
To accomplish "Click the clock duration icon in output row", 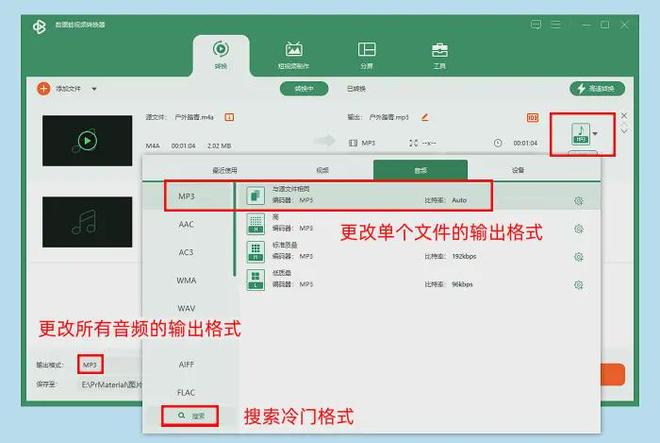I will [498, 143].
